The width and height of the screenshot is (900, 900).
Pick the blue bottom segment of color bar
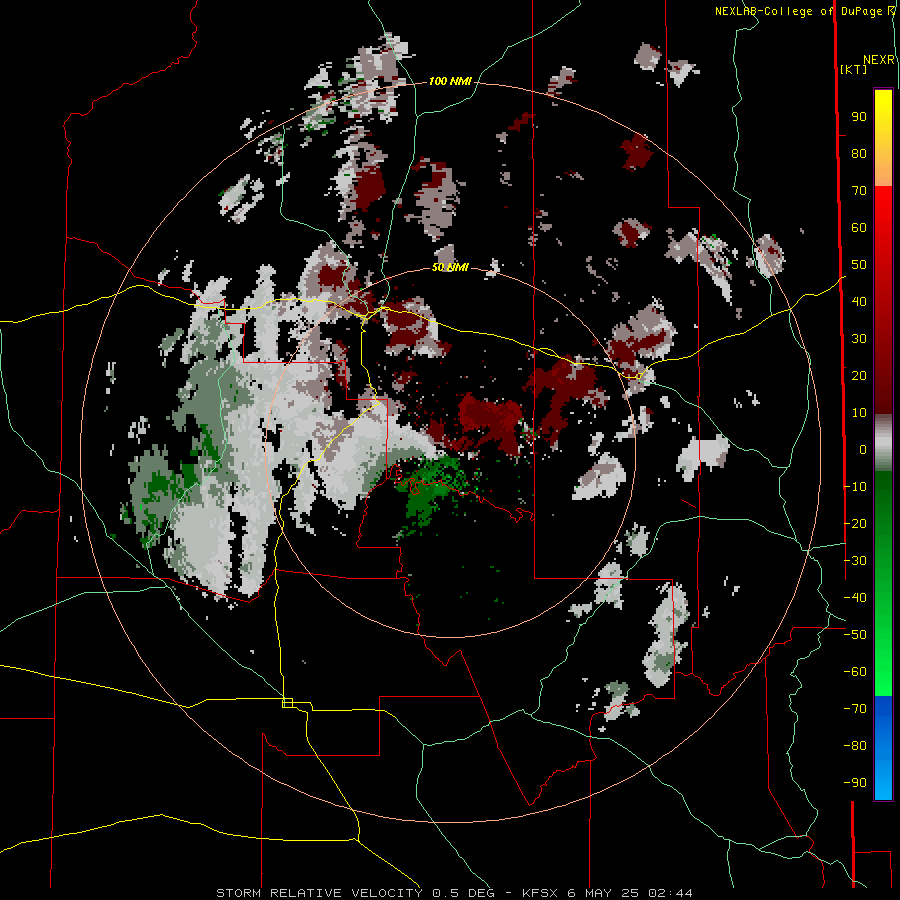point(883,748)
